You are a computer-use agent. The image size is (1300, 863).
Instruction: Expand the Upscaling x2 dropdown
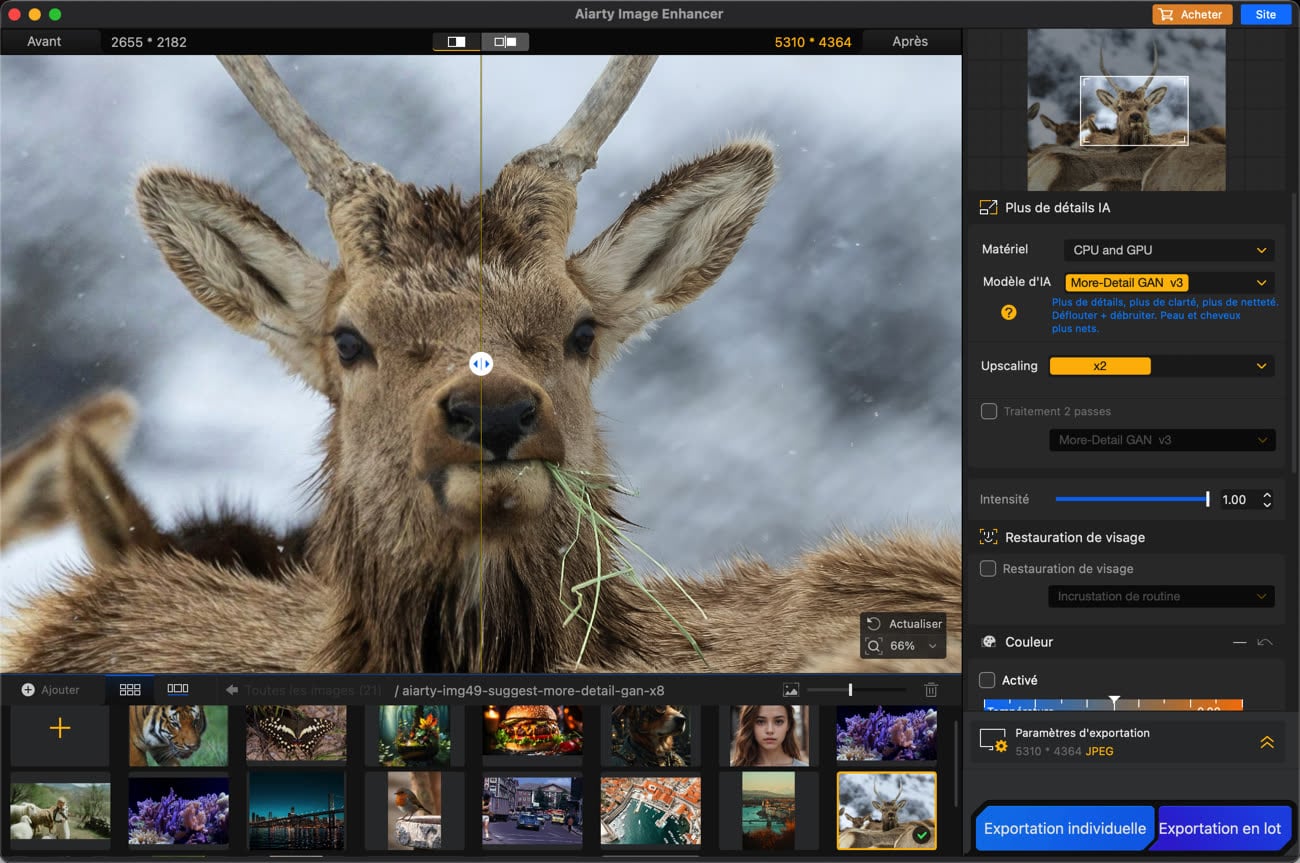[x=1161, y=366]
